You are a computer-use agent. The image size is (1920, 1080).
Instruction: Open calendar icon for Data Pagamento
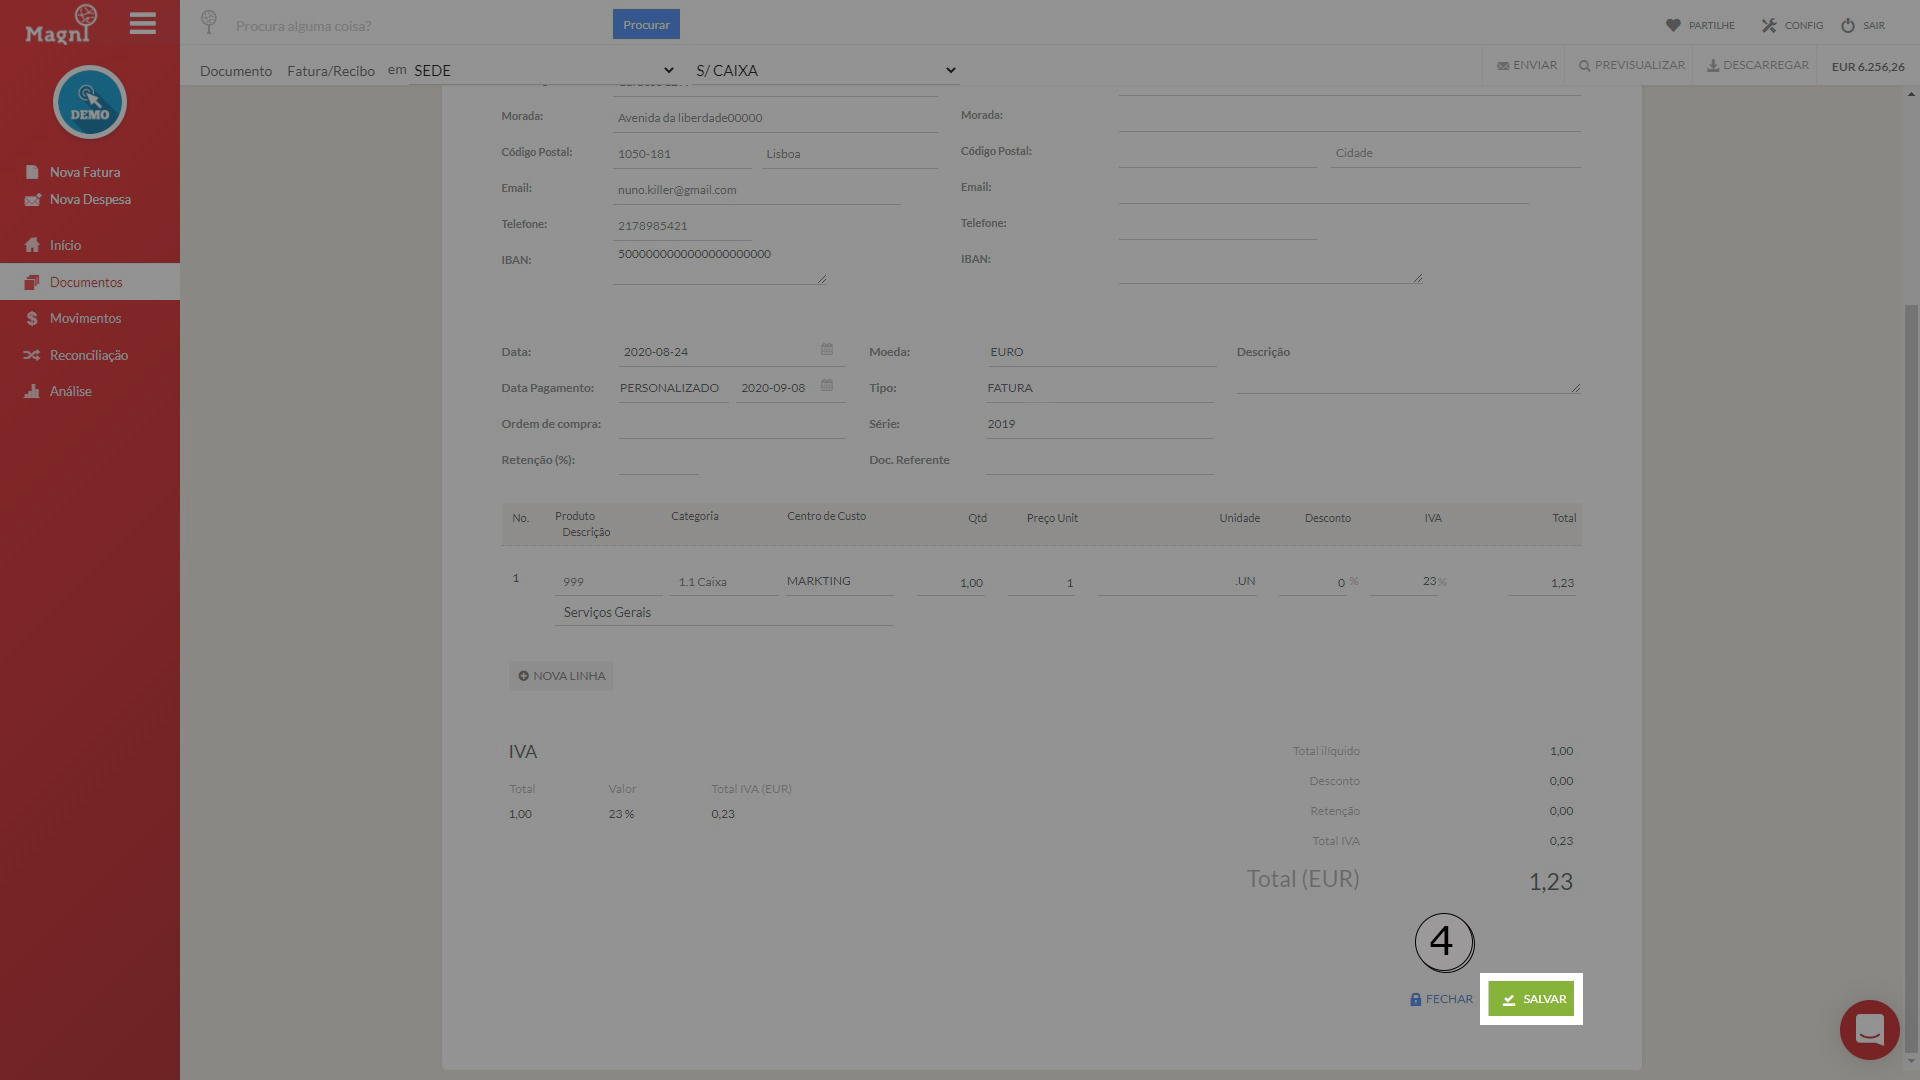click(x=827, y=385)
